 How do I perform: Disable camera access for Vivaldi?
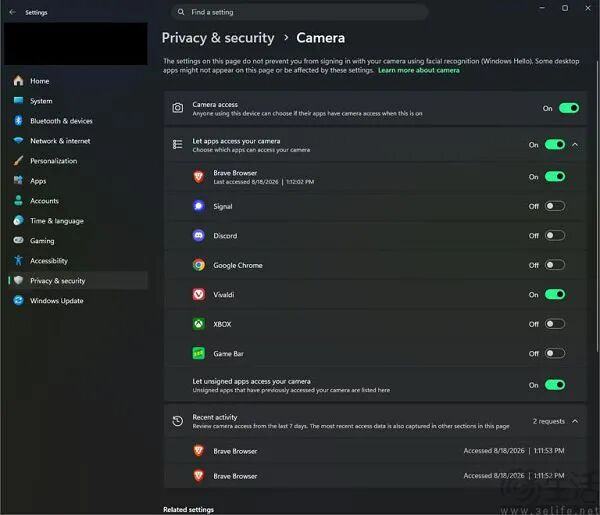(x=555, y=294)
